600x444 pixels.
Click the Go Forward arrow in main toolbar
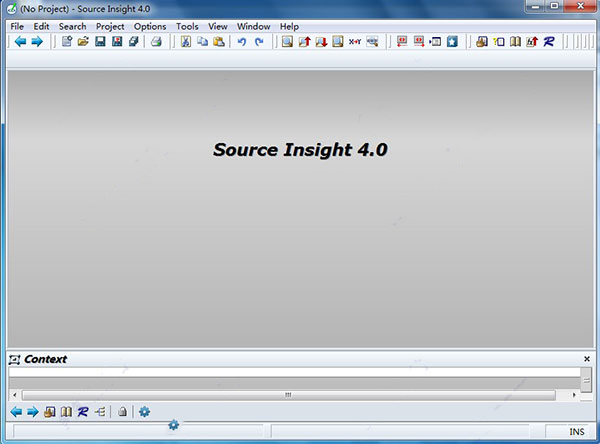pos(37,41)
